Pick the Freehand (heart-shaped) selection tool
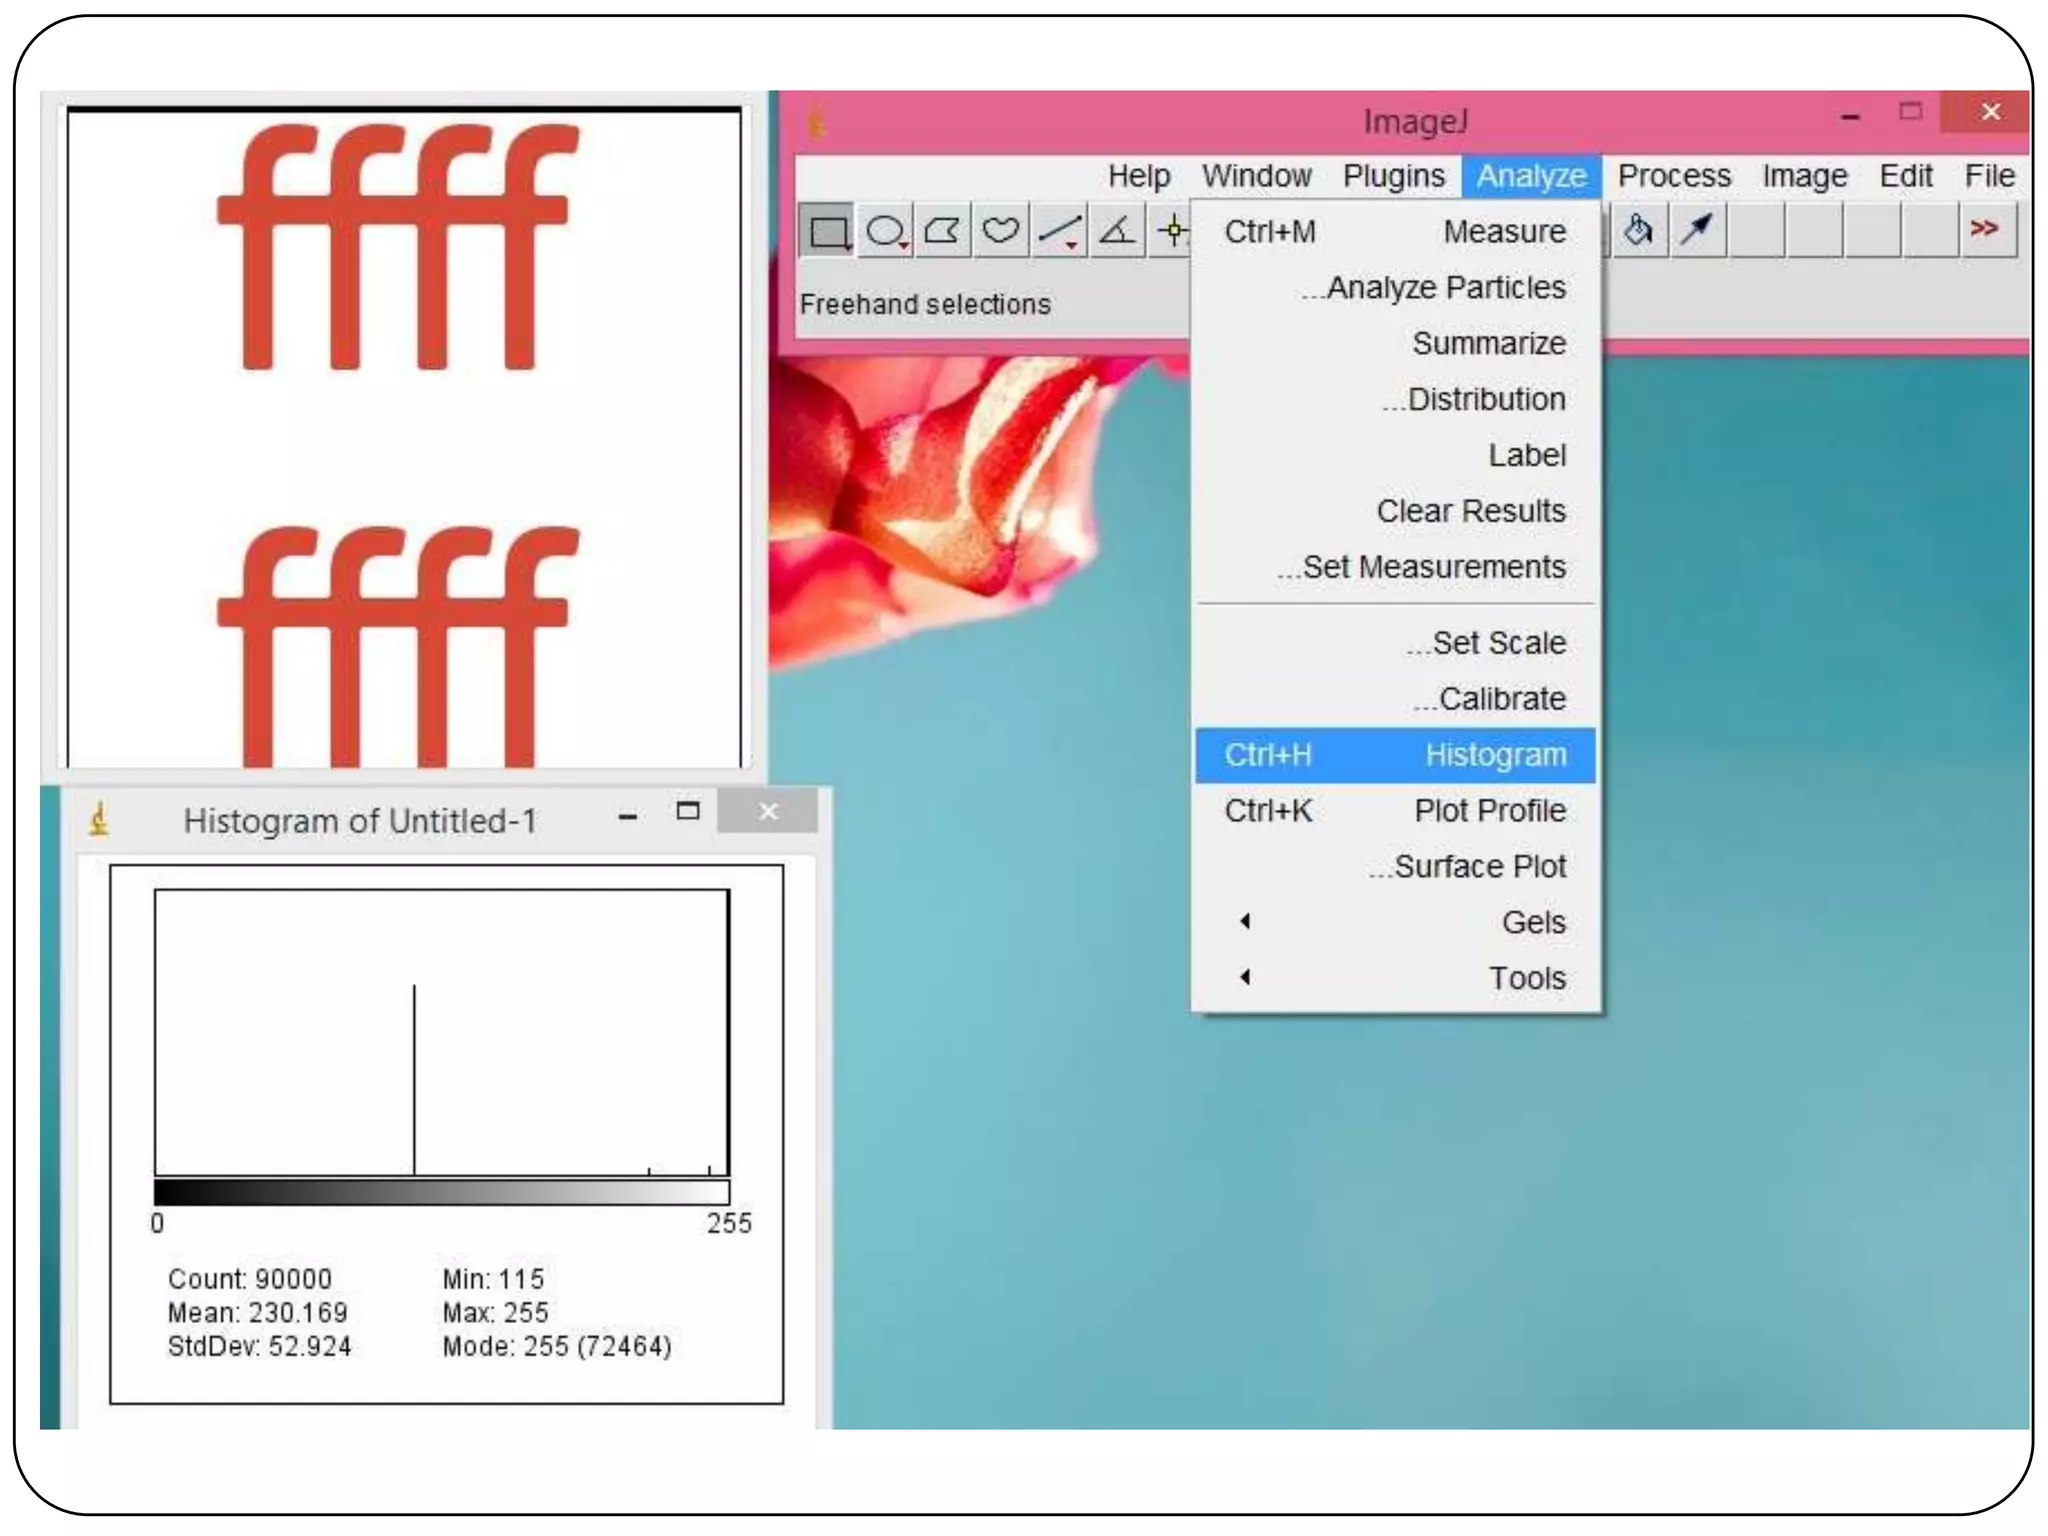The height and width of the screenshot is (1536, 2048). tap(1000, 231)
